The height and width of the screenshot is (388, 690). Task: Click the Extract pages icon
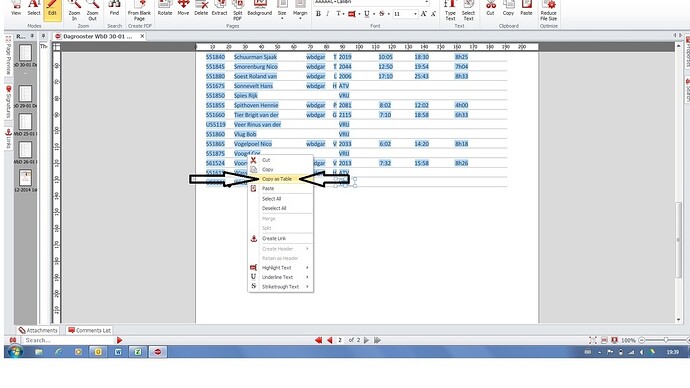[x=219, y=8]
